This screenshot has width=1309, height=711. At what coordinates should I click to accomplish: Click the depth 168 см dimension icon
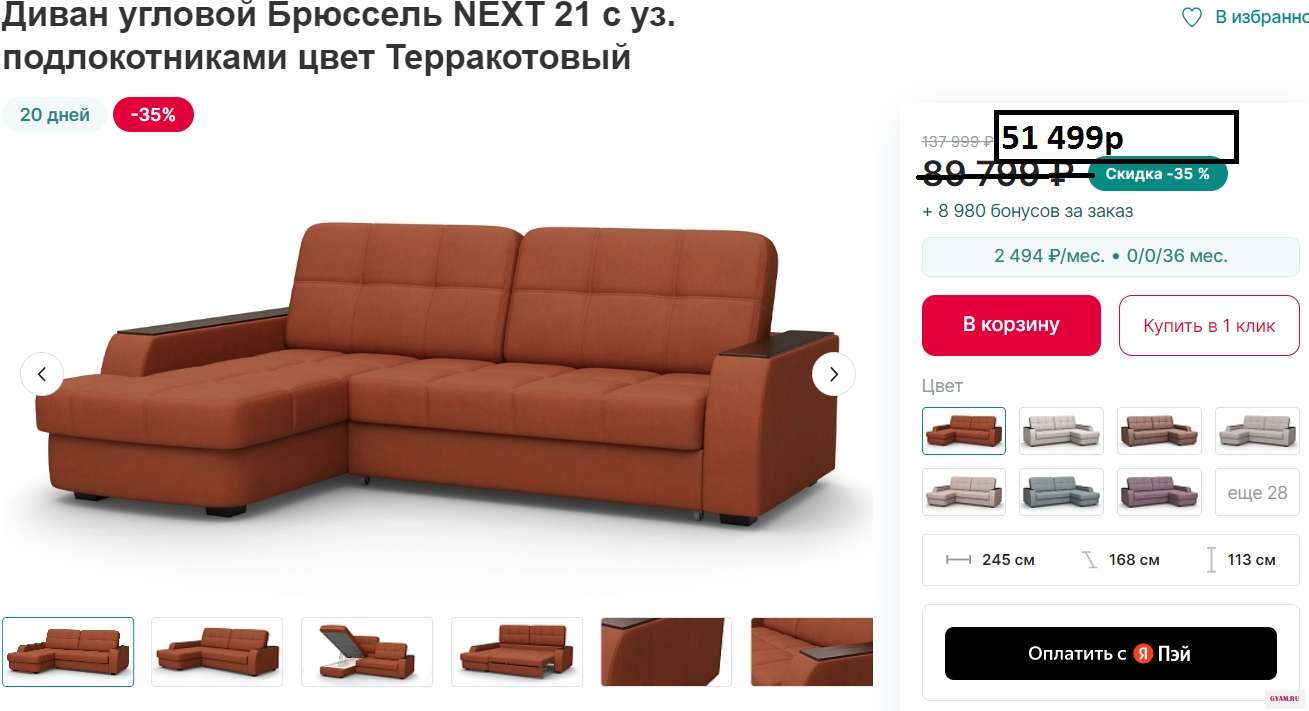(x=1089, y=560)
